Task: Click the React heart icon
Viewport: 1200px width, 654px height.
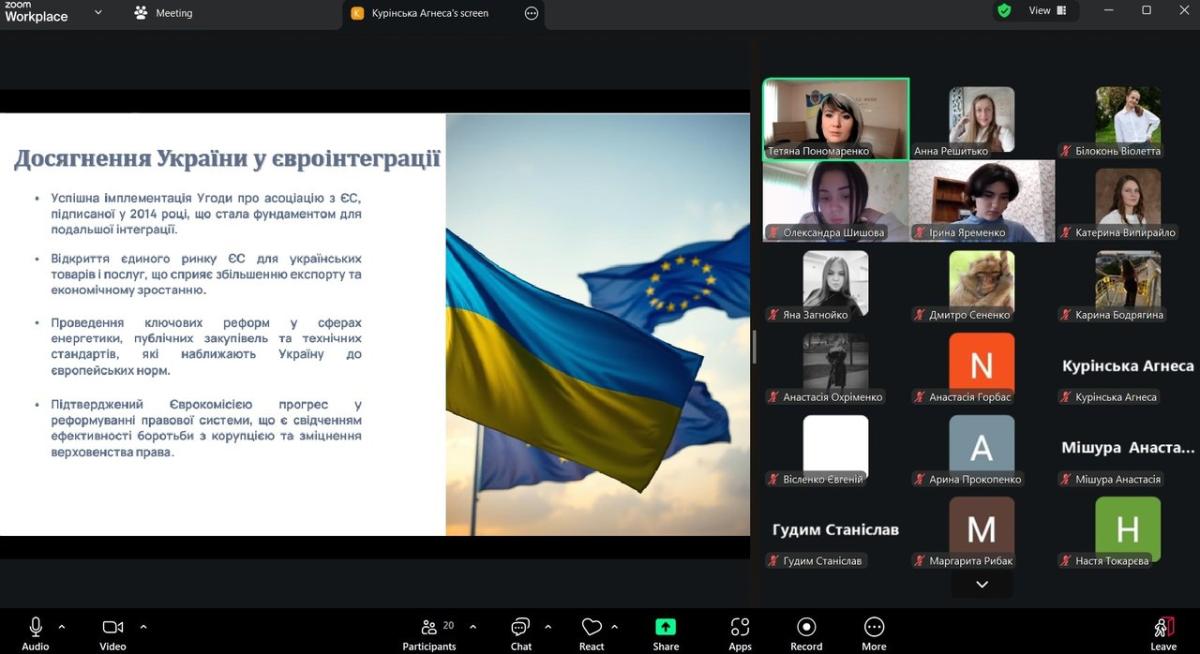Action: pos(591,628)
